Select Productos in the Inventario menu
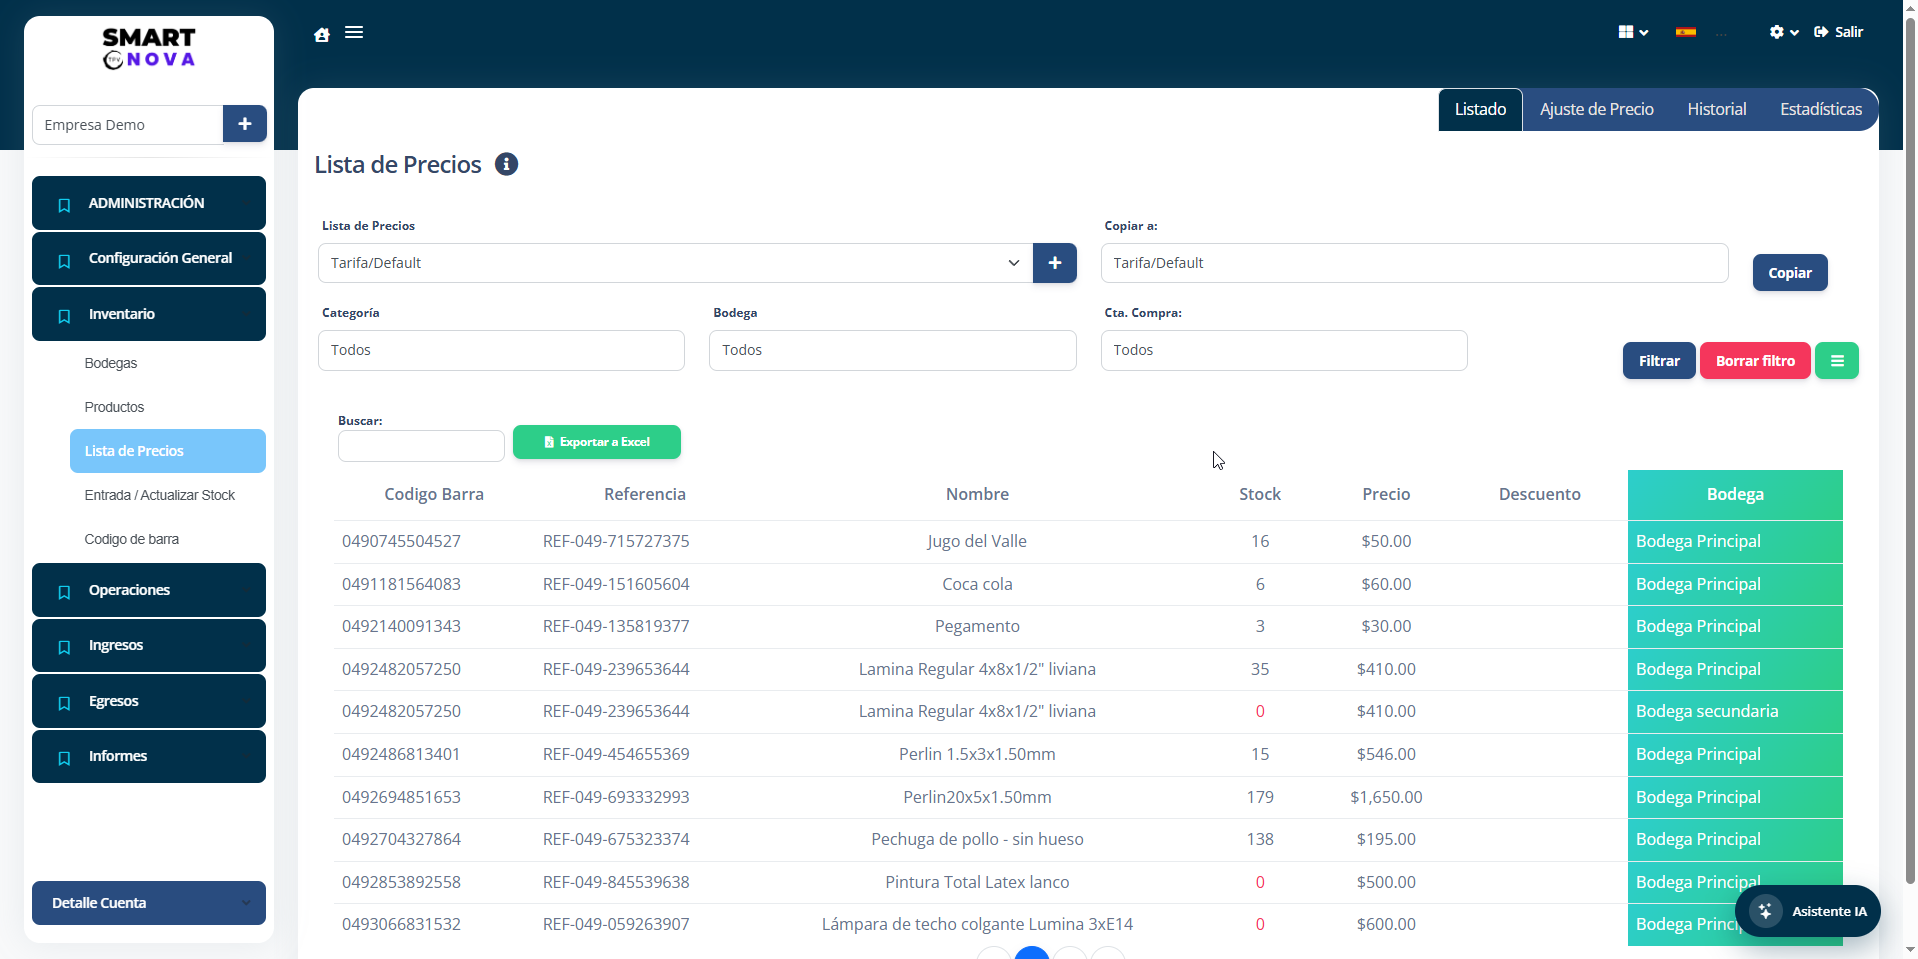The width and height of the screenshot is (1918, 959). (x=114, y=407)
